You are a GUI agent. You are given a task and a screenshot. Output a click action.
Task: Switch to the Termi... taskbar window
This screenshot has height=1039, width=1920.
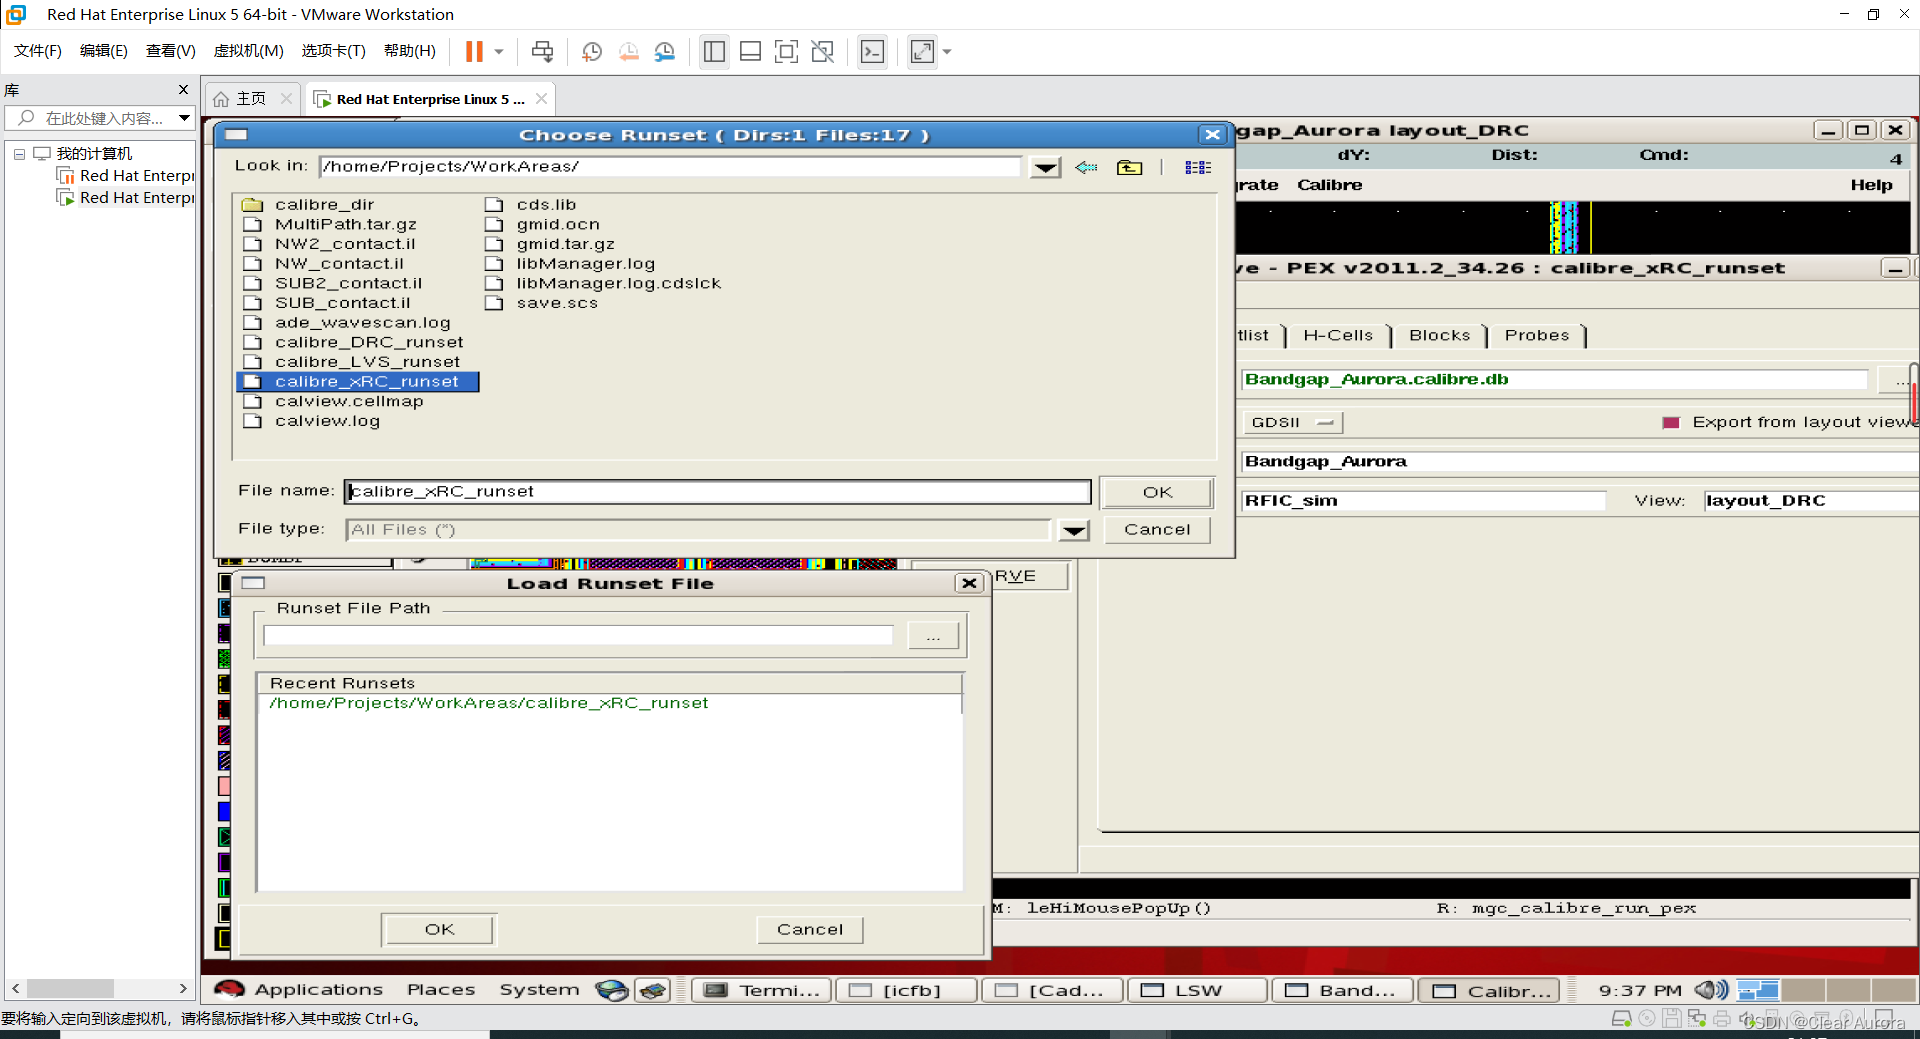pos(762,990)
